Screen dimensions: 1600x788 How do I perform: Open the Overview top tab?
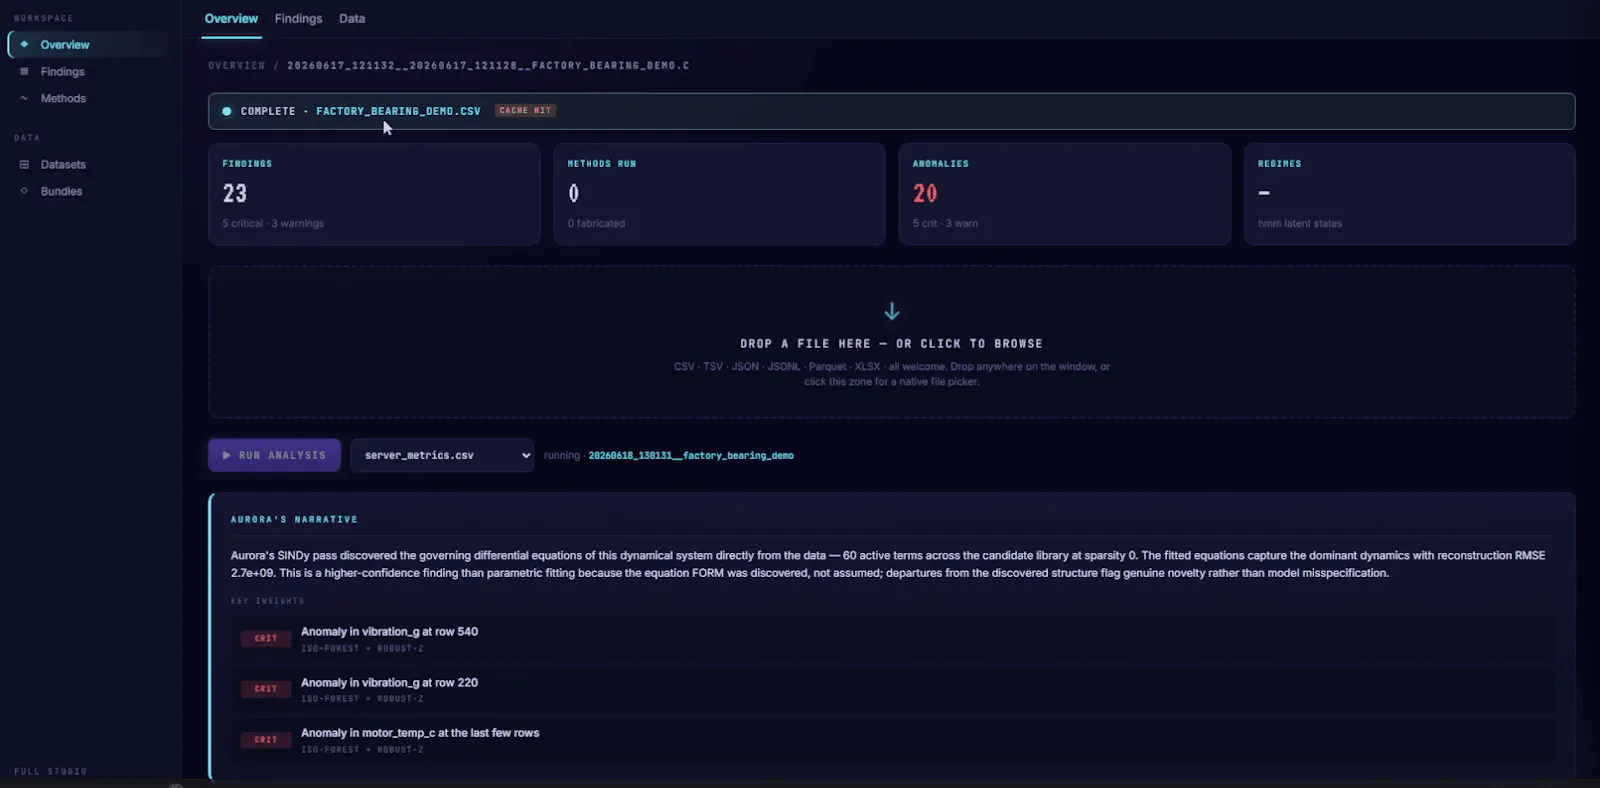231,19
